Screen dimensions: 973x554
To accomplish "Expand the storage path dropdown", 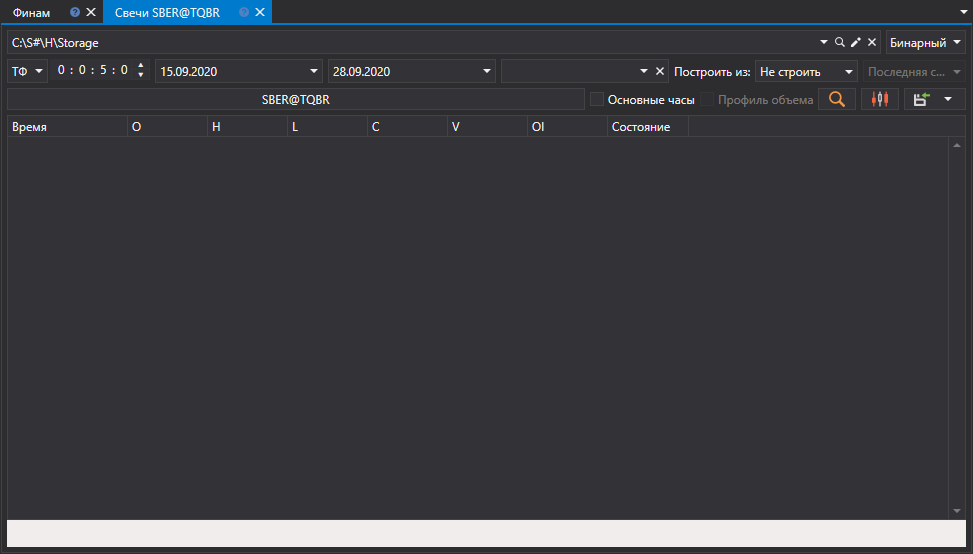I will (823, 42).
